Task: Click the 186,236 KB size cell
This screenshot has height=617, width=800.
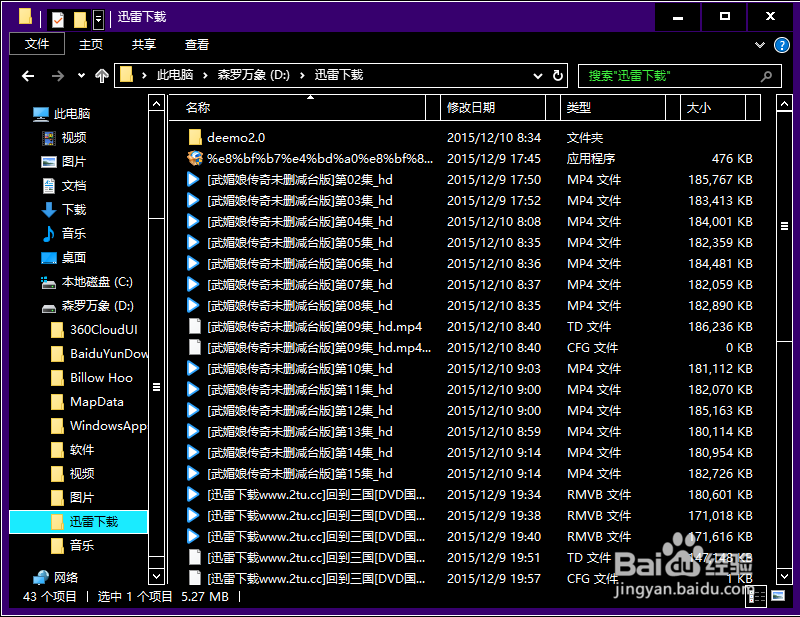Action: tap(720, 326)
